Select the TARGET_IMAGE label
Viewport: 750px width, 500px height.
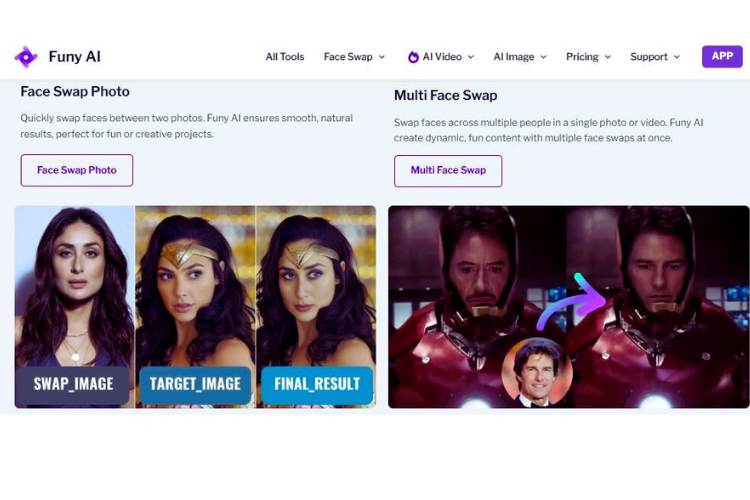(x=195, y=384)
